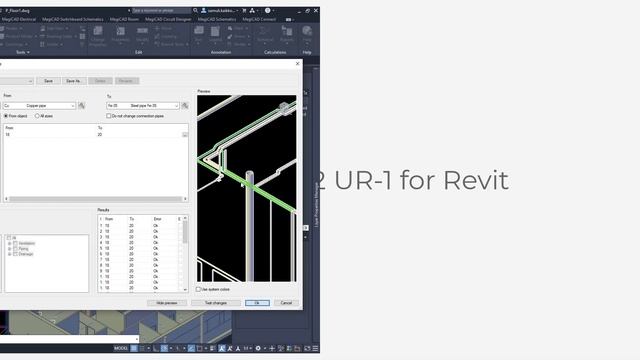The width and height of the screenshot is (640, 360).
Task: Click the Results list vertical scrollbar
Action: pos(185,254)
